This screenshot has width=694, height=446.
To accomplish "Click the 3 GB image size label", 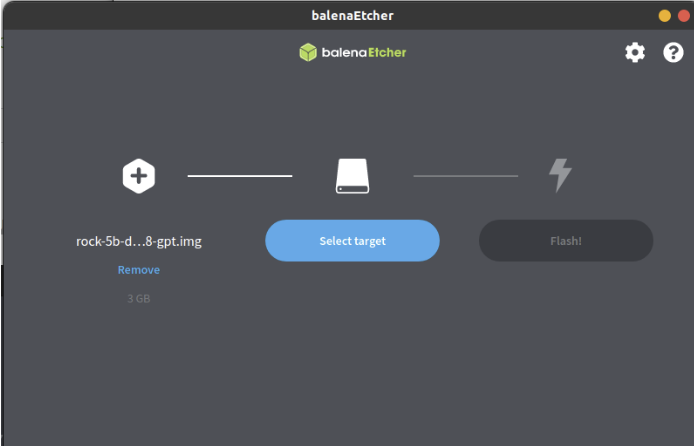I will [x=139, y=299].
